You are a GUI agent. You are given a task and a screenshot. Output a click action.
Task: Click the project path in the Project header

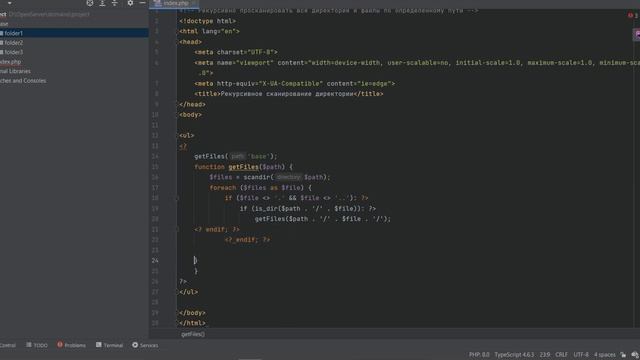(x=49, y=14)
